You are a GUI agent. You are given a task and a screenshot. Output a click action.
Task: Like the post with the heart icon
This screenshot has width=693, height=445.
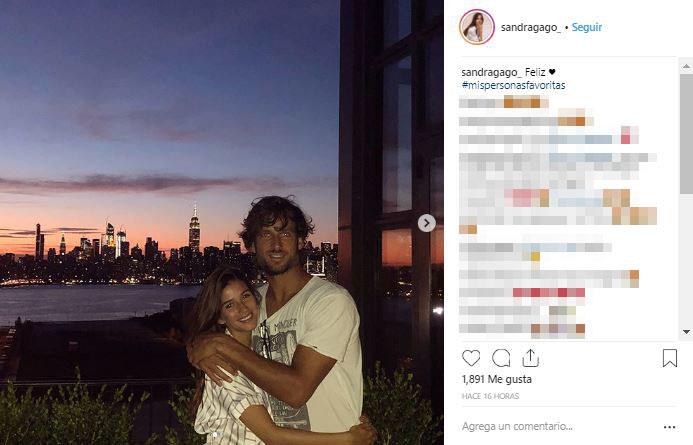pos(471,358)
